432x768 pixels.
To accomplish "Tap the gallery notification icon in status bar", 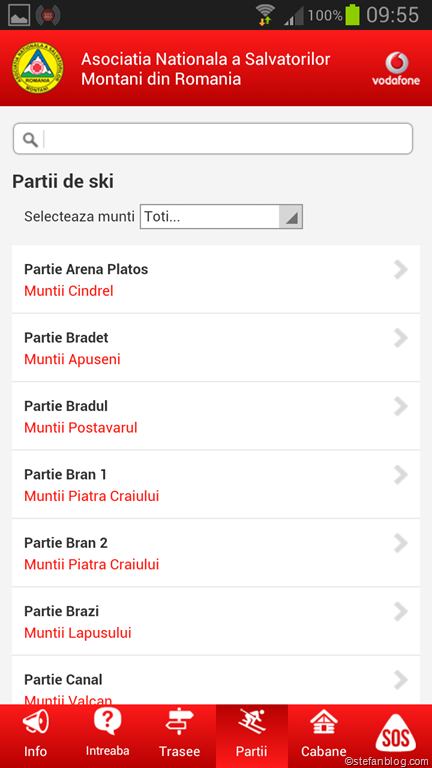I will [x=19, y=15].
